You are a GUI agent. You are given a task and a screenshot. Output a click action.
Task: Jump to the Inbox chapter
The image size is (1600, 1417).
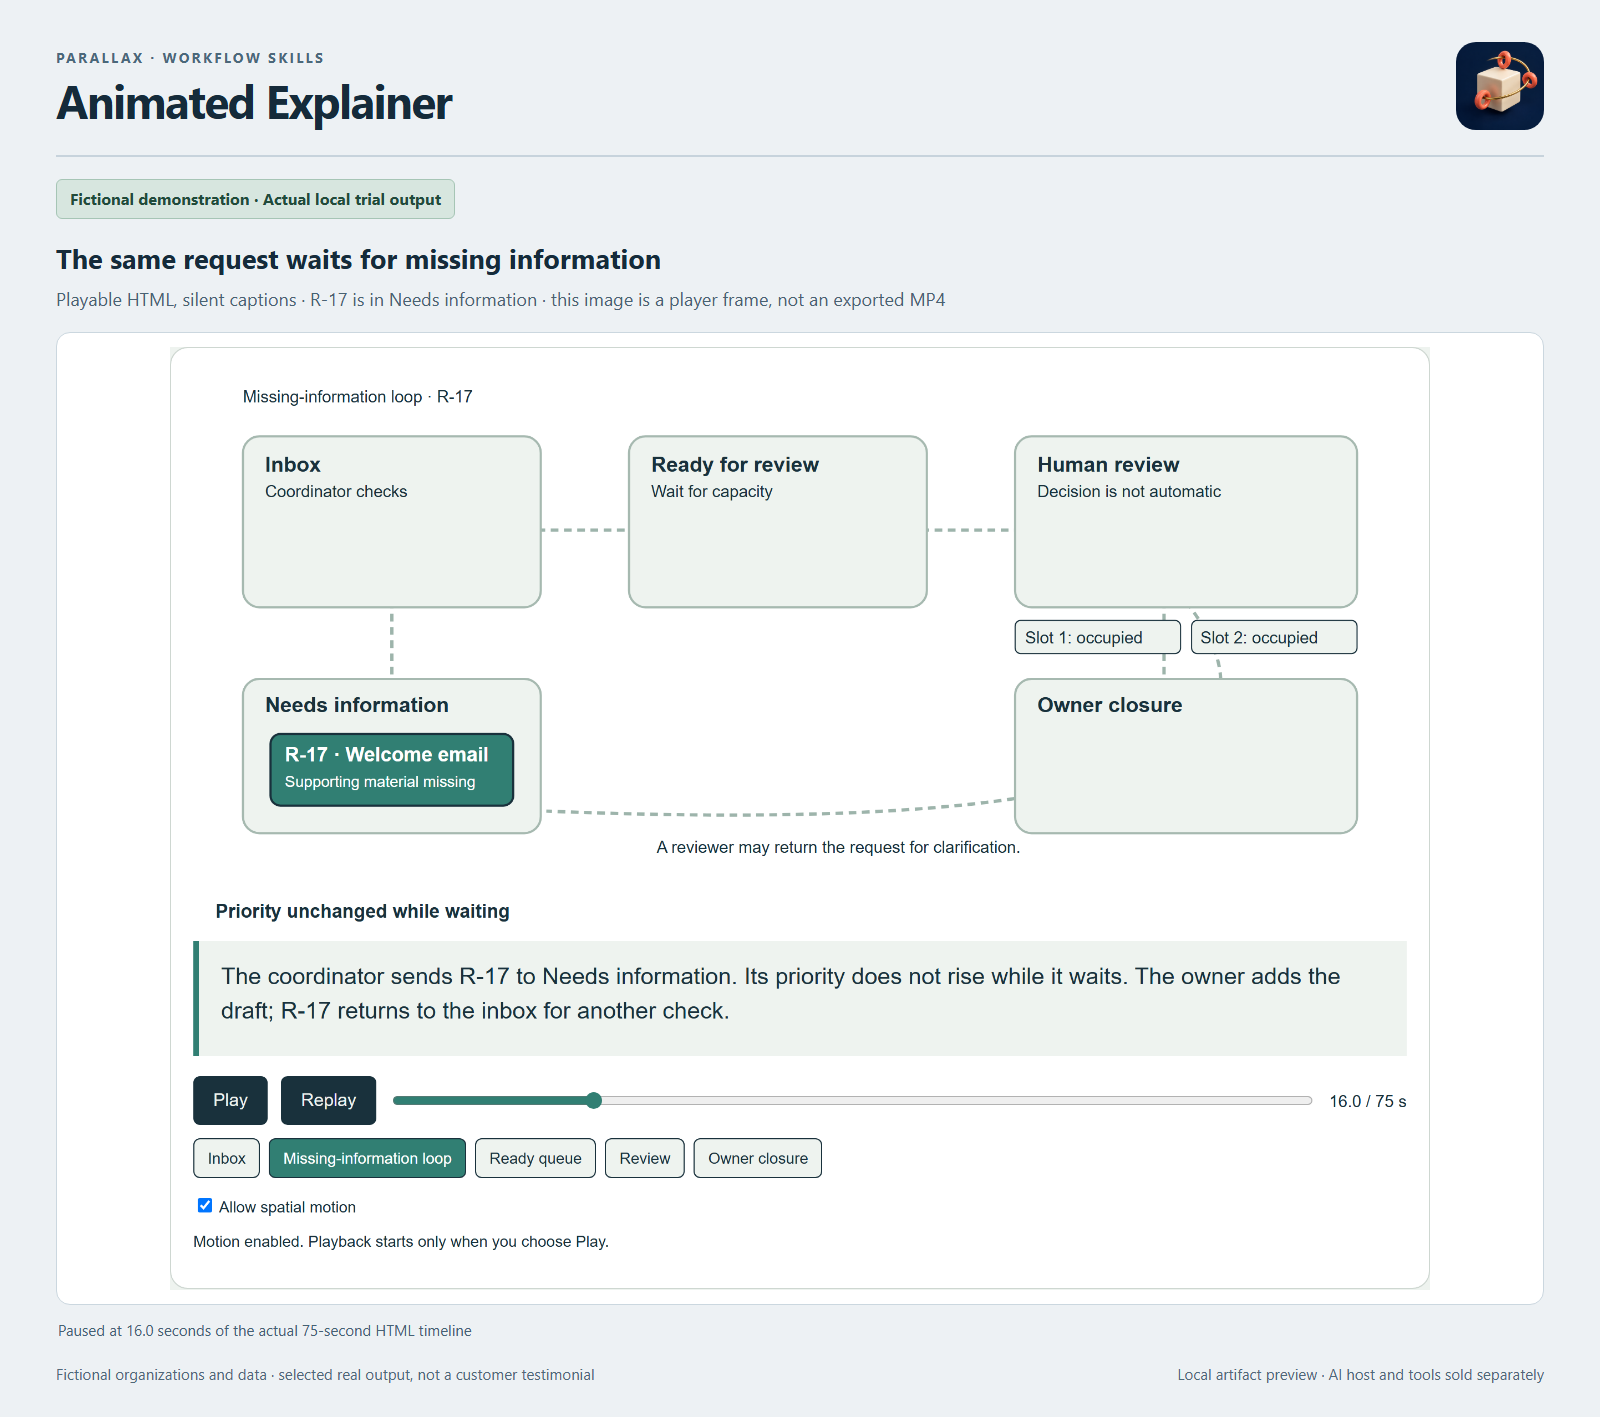[227, 1158]
